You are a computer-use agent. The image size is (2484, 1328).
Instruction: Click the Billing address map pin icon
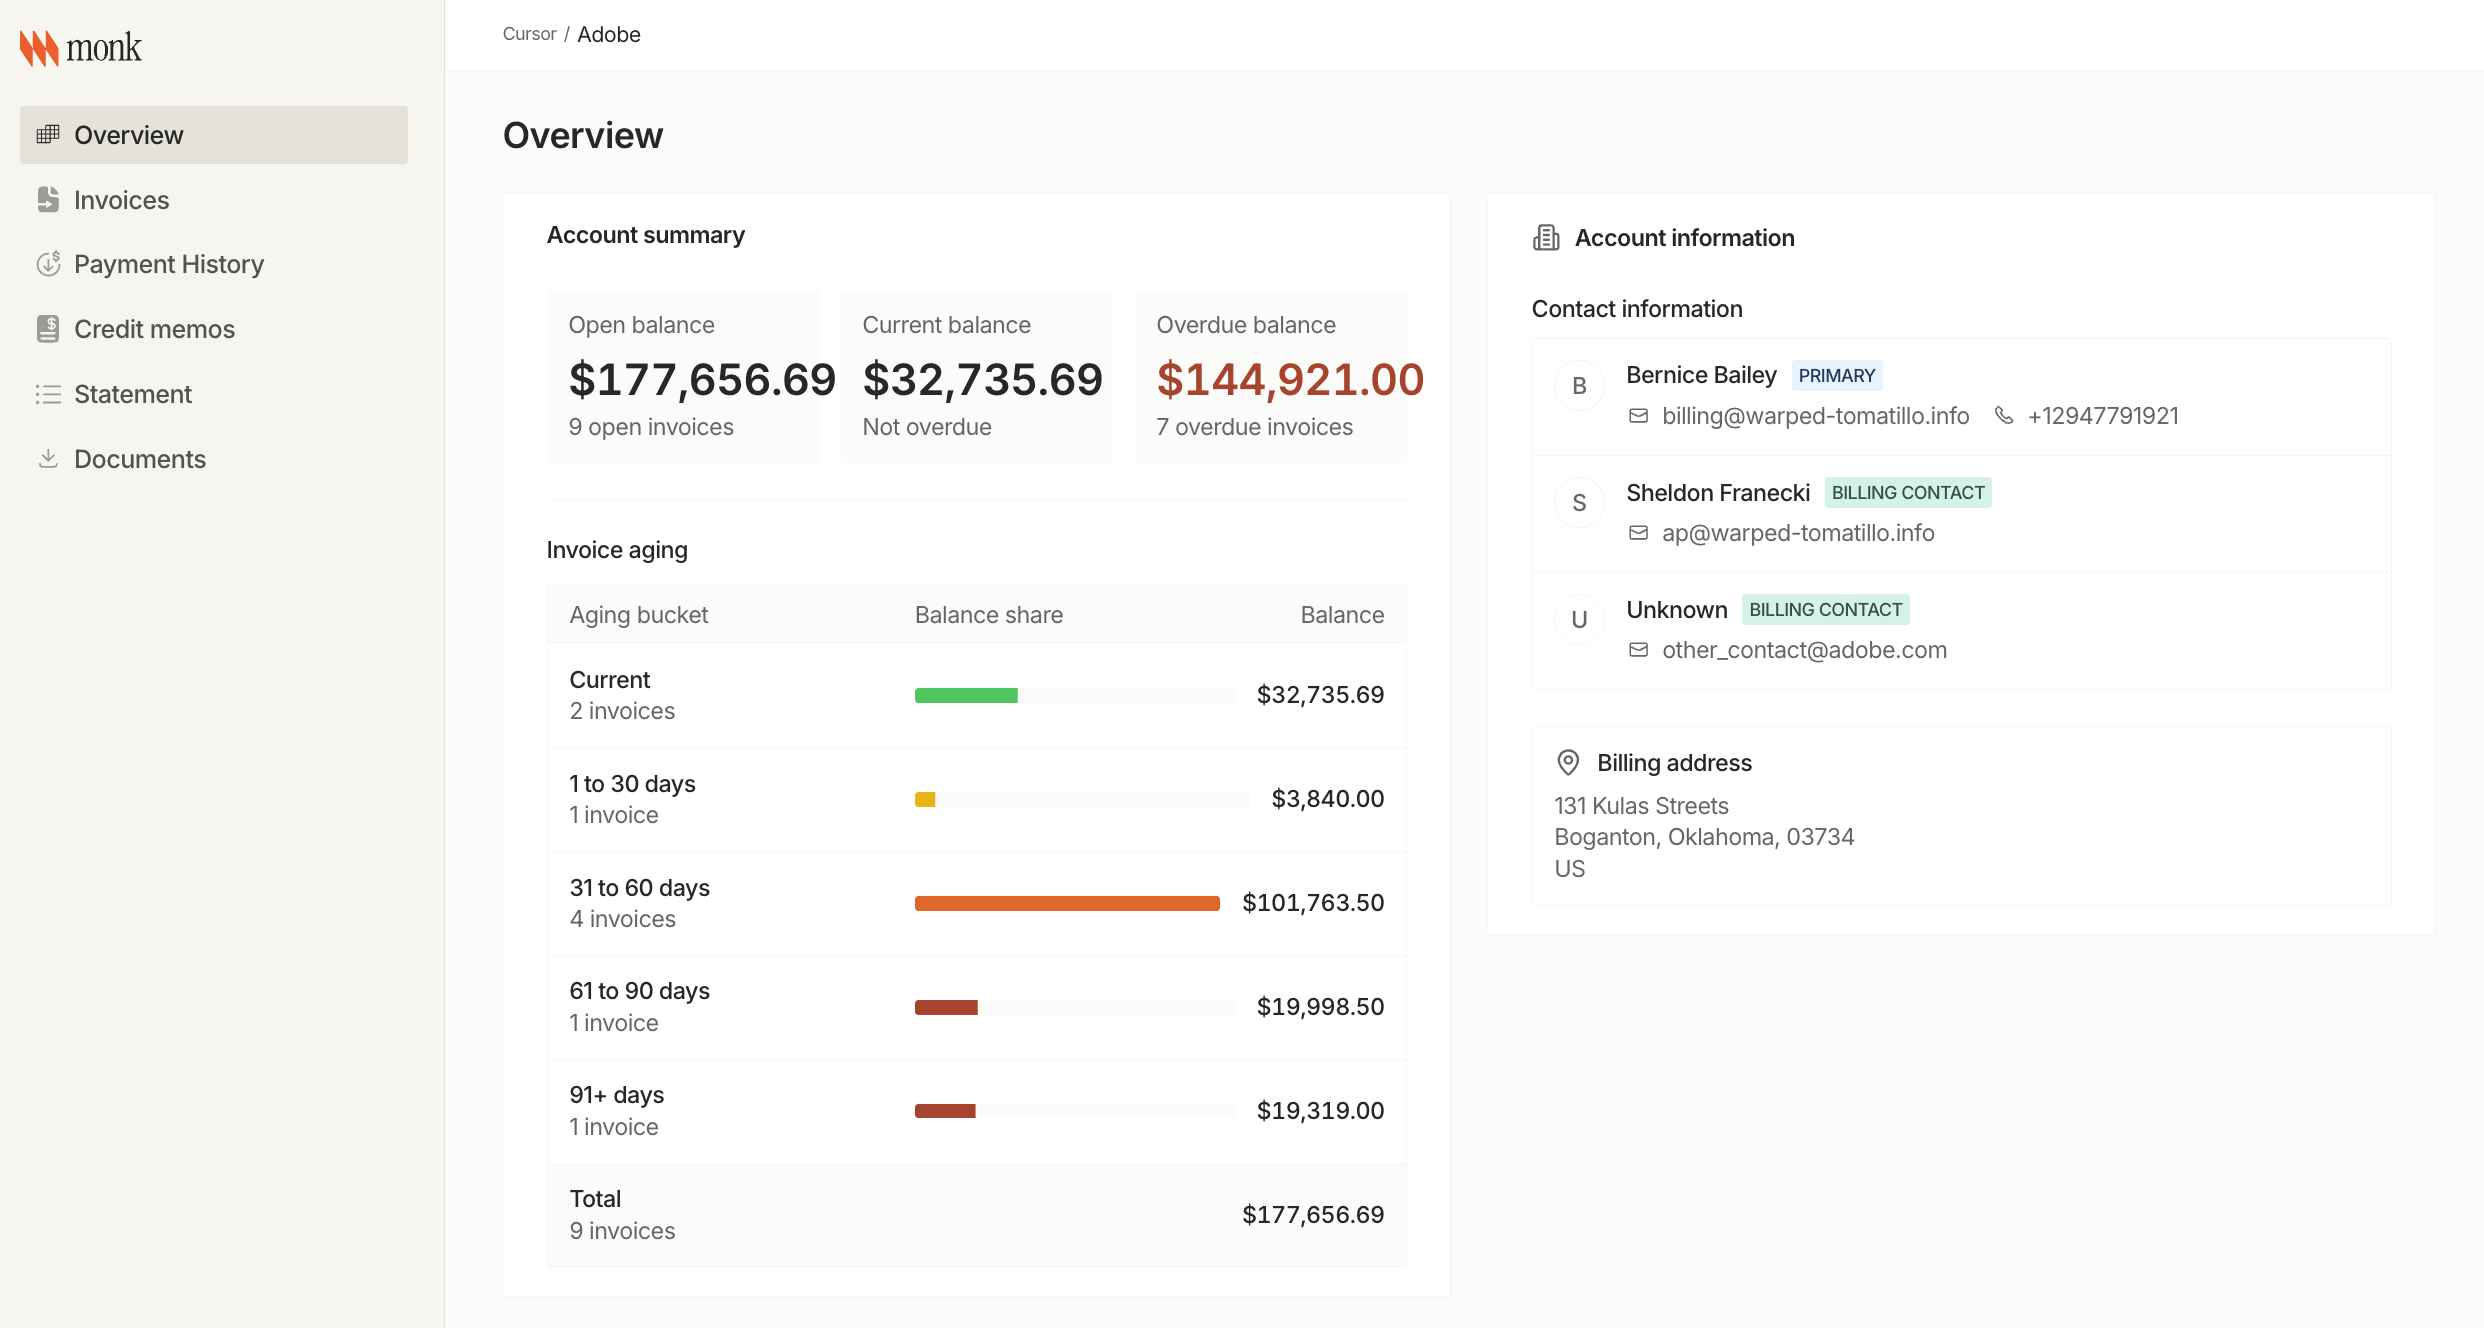click(x=1568, y=763)
